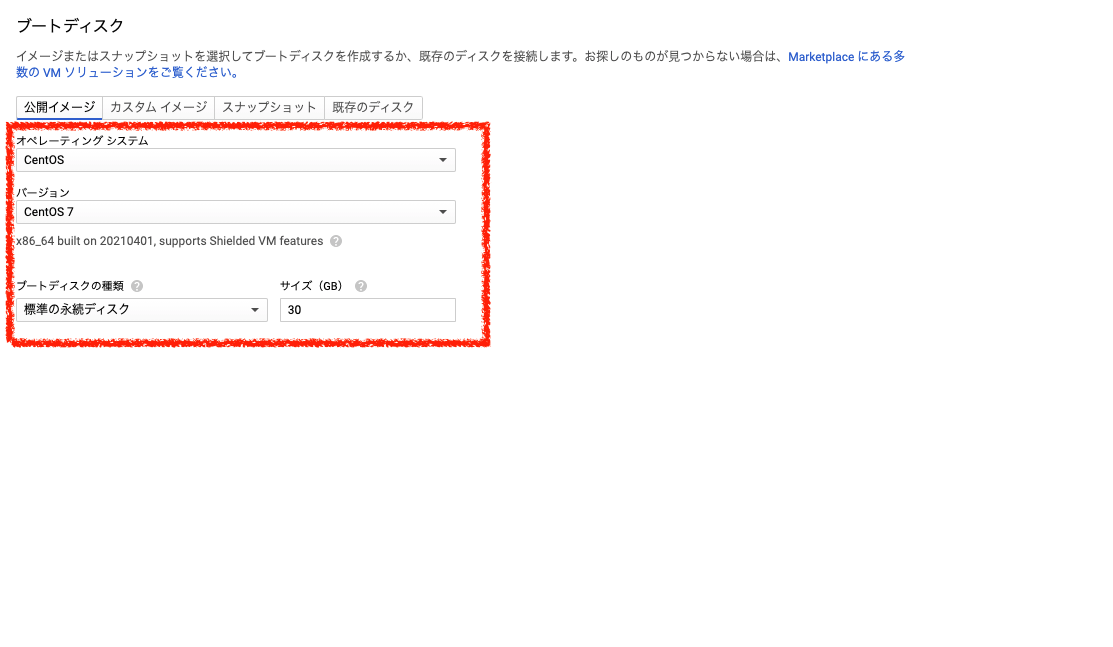The image size is (1113, 647).
Task: Open the ブートディスクの種類 dropdown
Action: pyautogui.click(x=142, y=309)
